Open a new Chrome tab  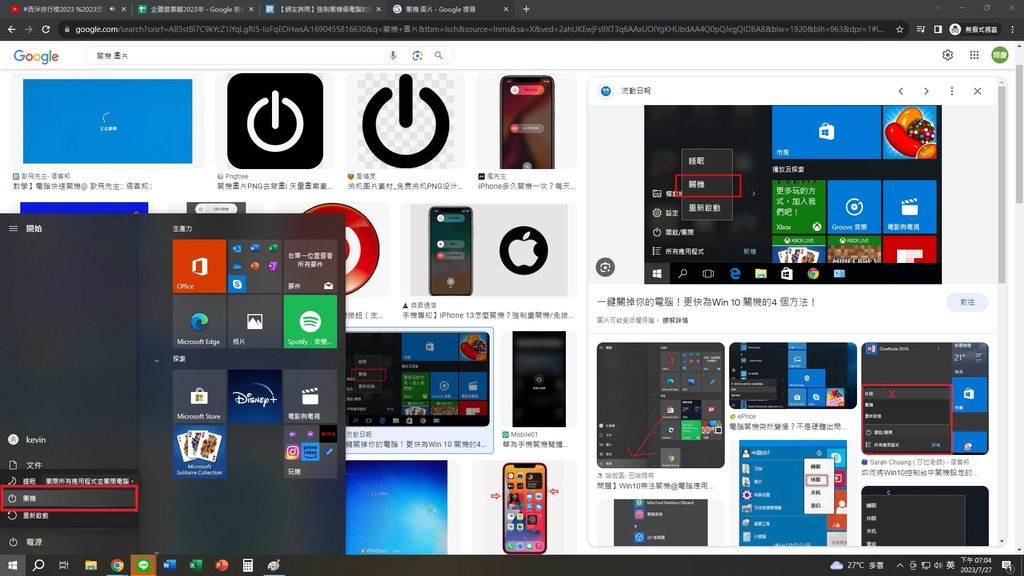tap(526, 9)
